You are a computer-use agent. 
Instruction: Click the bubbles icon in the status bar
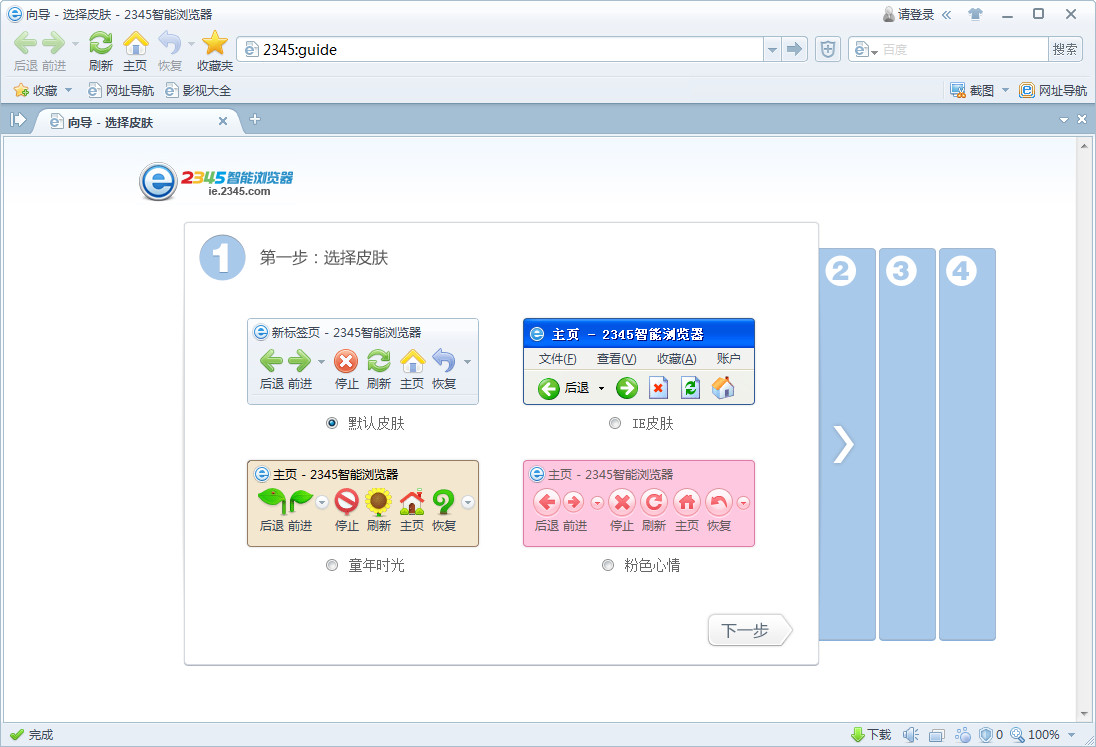[x=963, y=734]
